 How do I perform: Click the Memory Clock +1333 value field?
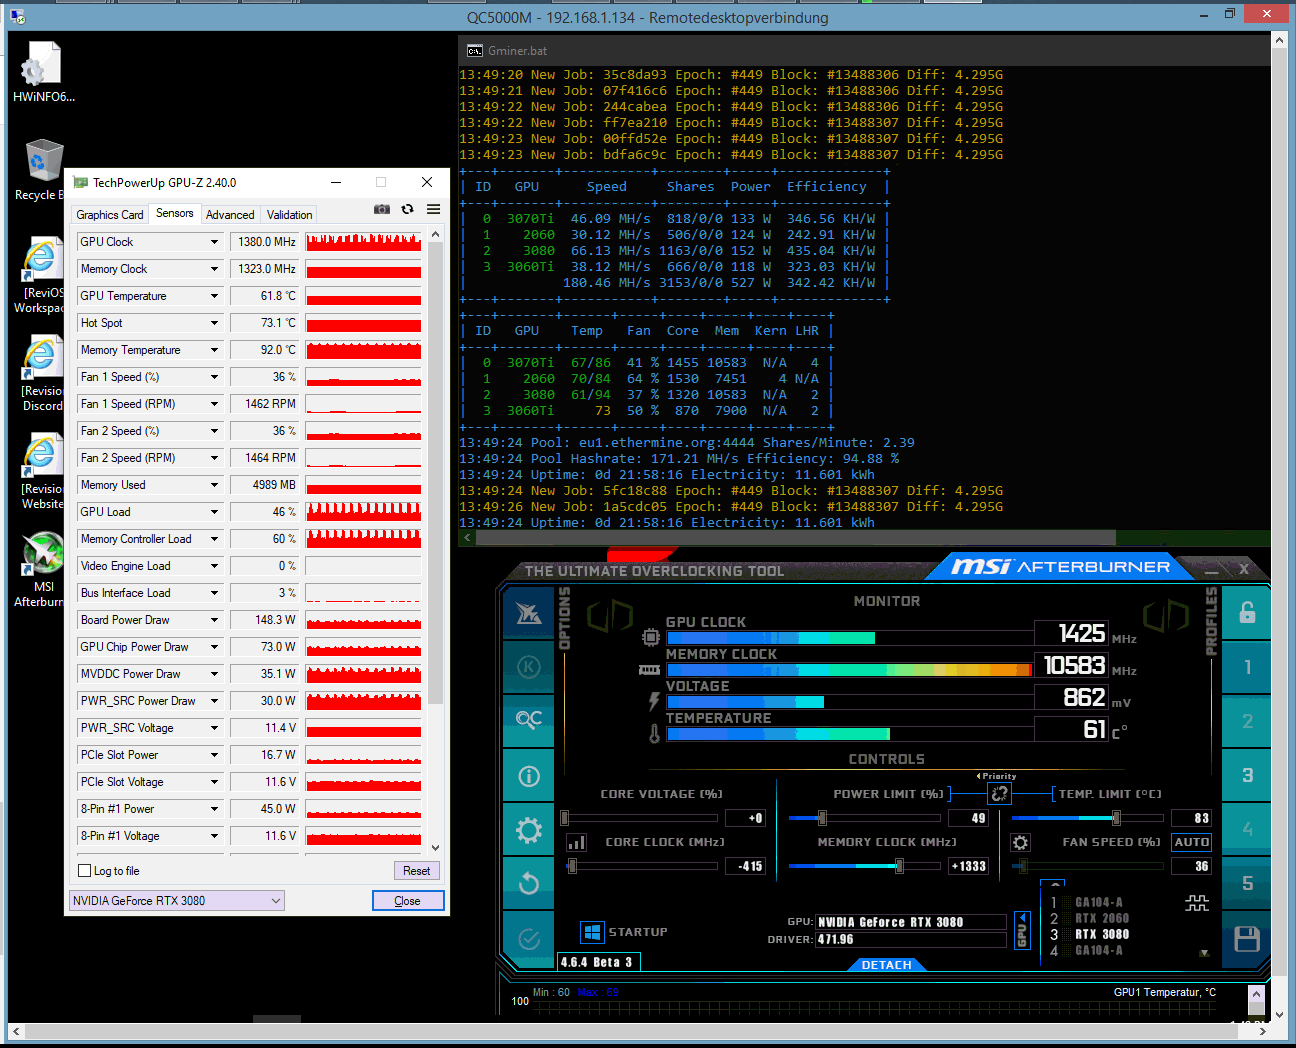click(x=968, y=866)
